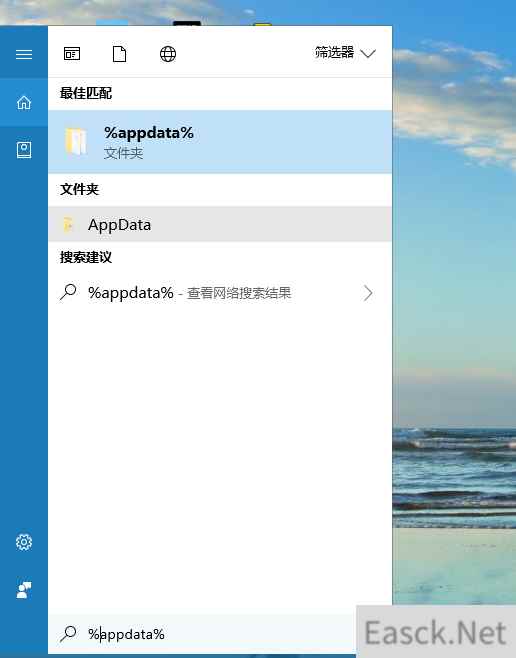This screenshot has width=516, height=658.
Task: Expand the web search suggestion arrow
Action: click(367, 293)
